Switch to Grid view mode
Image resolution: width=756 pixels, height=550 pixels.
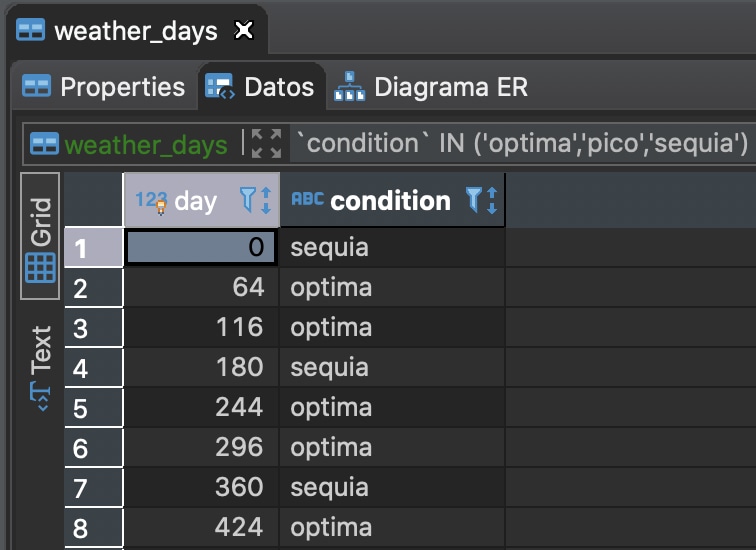coord(40,236)
